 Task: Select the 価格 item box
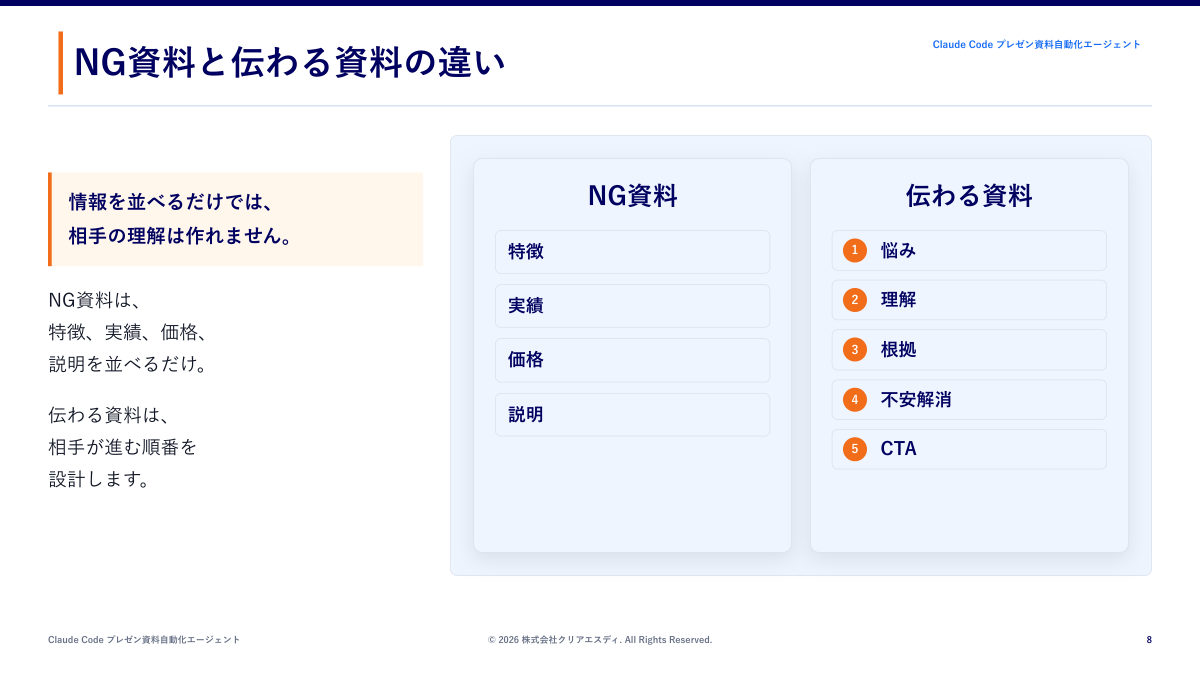click(x=632, y=360)
